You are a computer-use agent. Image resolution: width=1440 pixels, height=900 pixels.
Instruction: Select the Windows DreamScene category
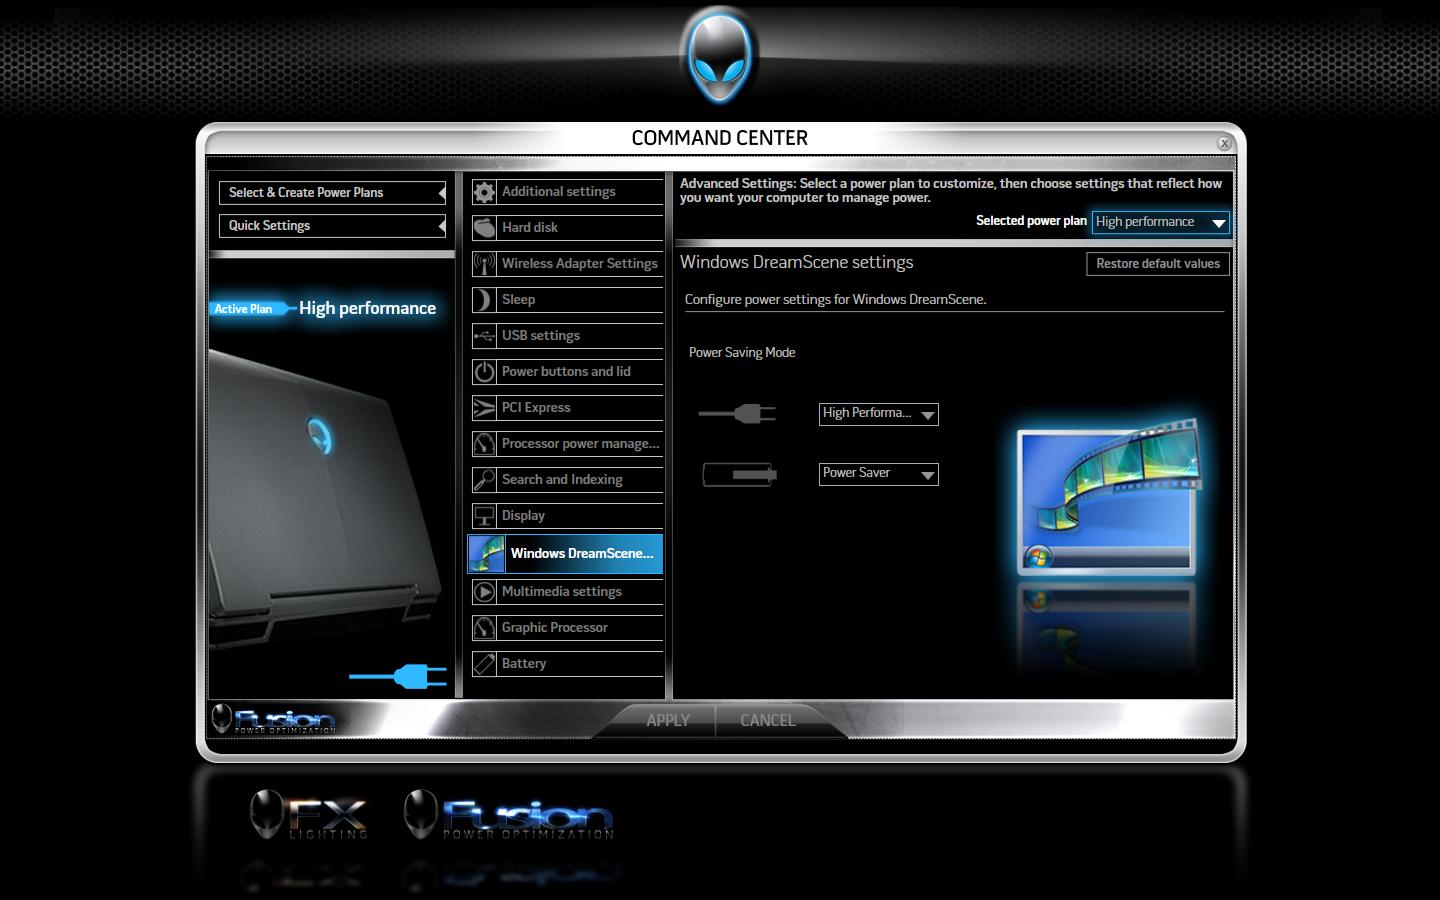click(565, 554)
